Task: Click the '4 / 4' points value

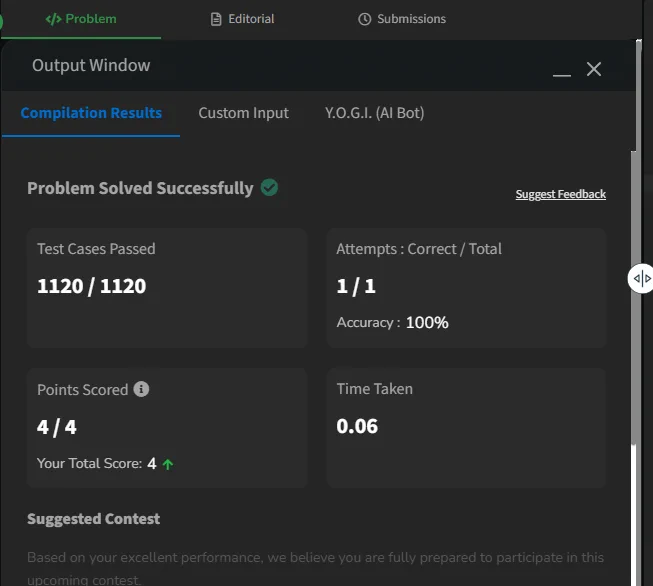Action: click(x=57, y=427)
